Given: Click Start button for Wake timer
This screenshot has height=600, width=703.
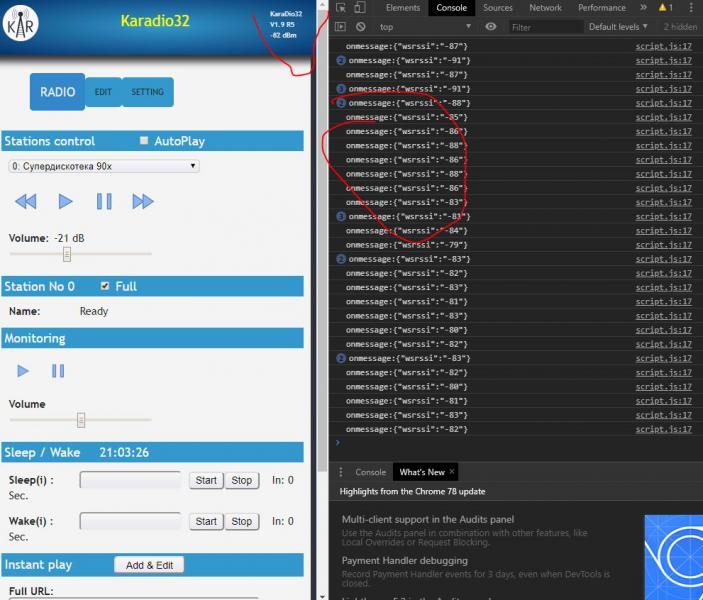Looking at the screenshot, I should point(206,522).
